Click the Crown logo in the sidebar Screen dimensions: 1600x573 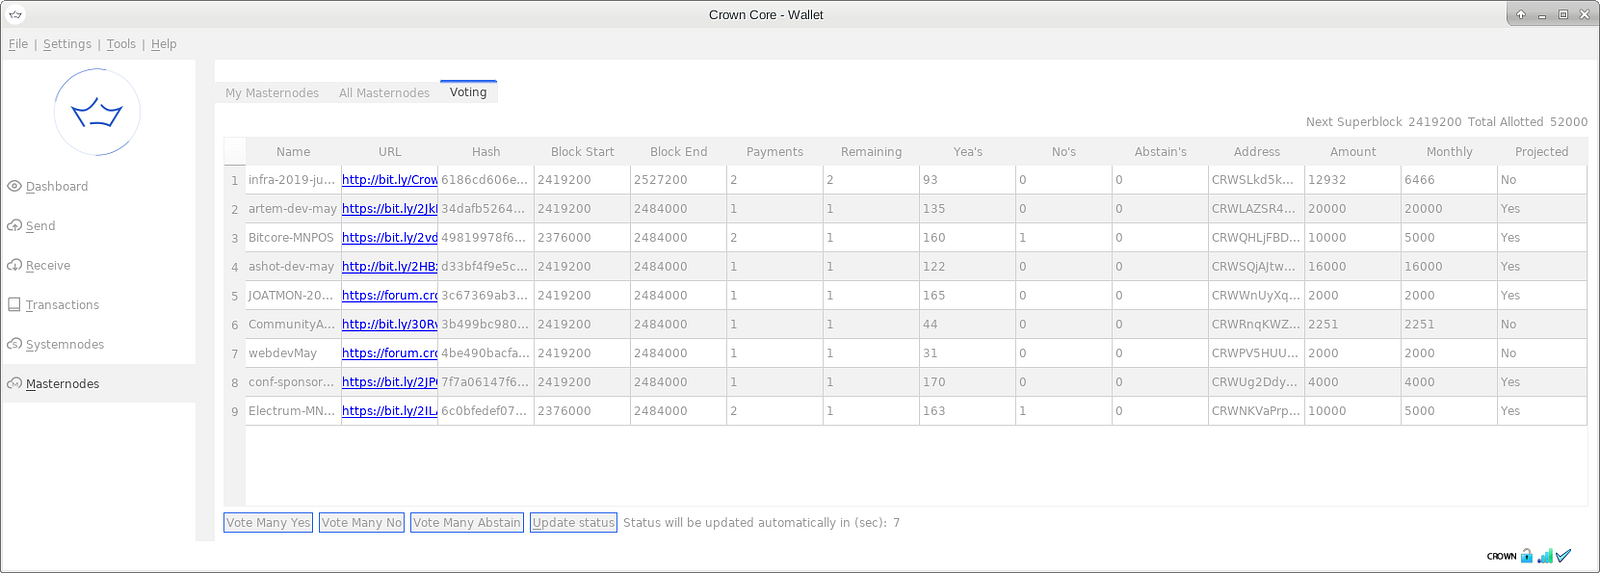pyautogui.click(x=97, y=112)
